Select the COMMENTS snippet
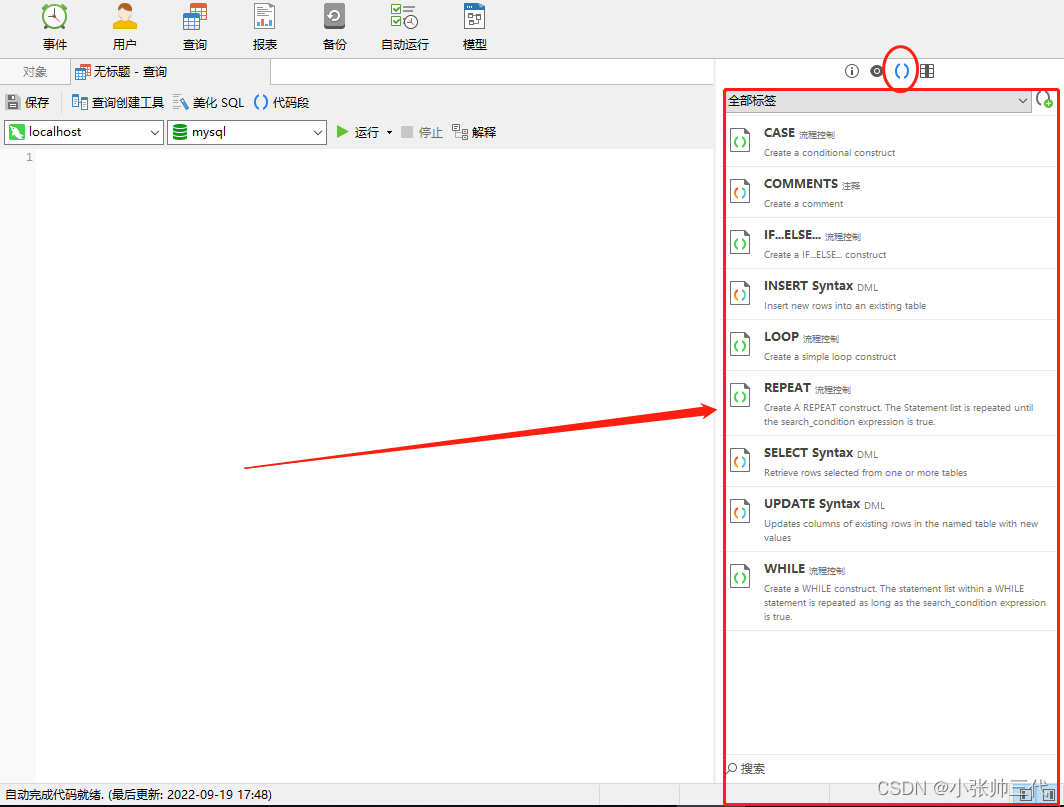The image size is (1064, 807). [892, 192]
